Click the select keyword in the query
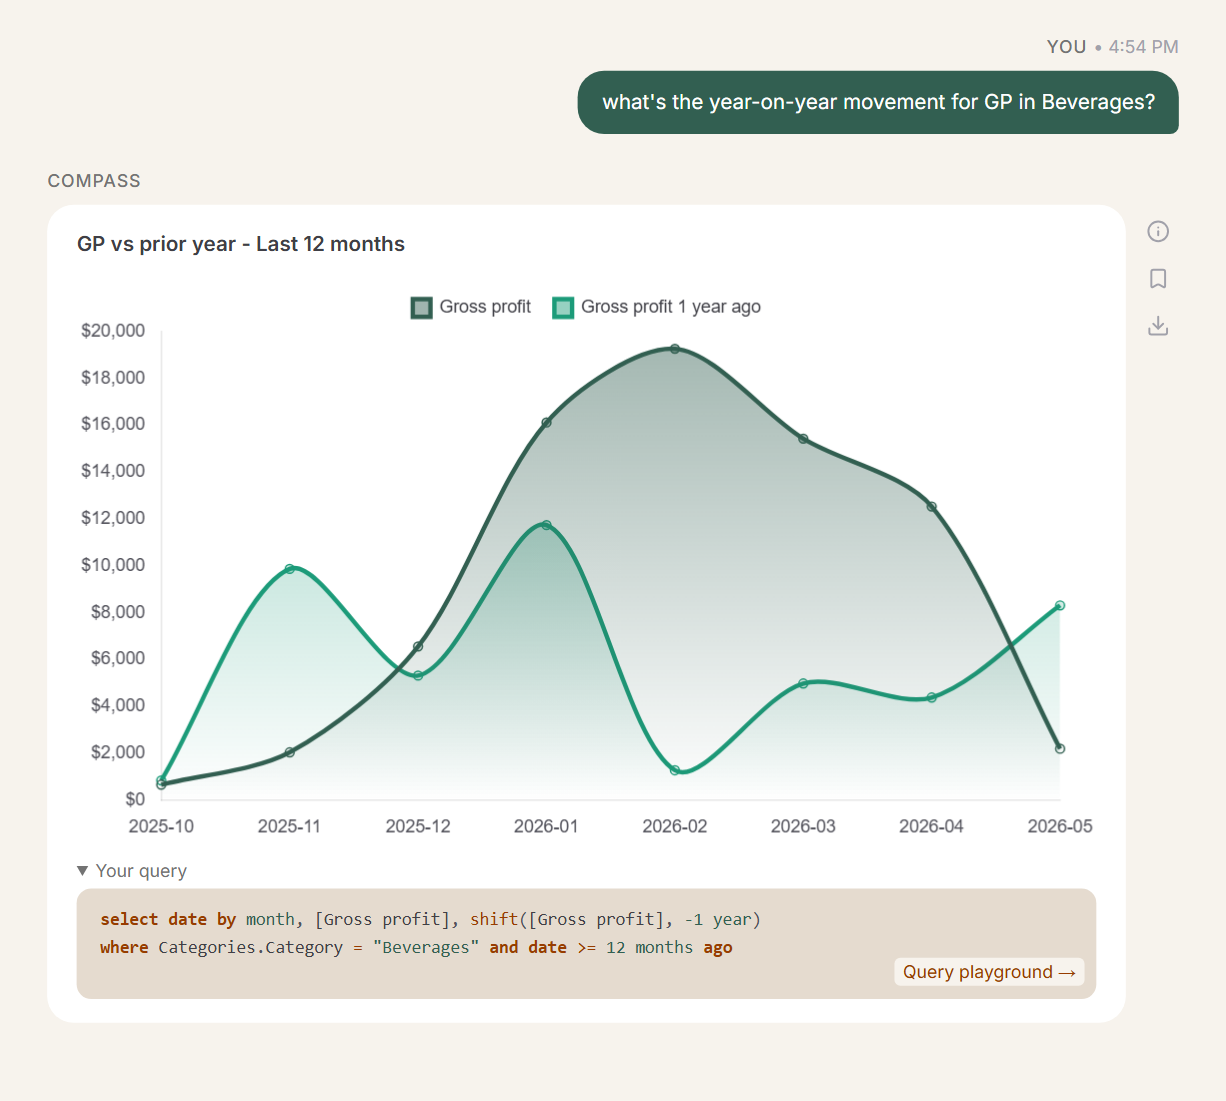 click(129, 919)
